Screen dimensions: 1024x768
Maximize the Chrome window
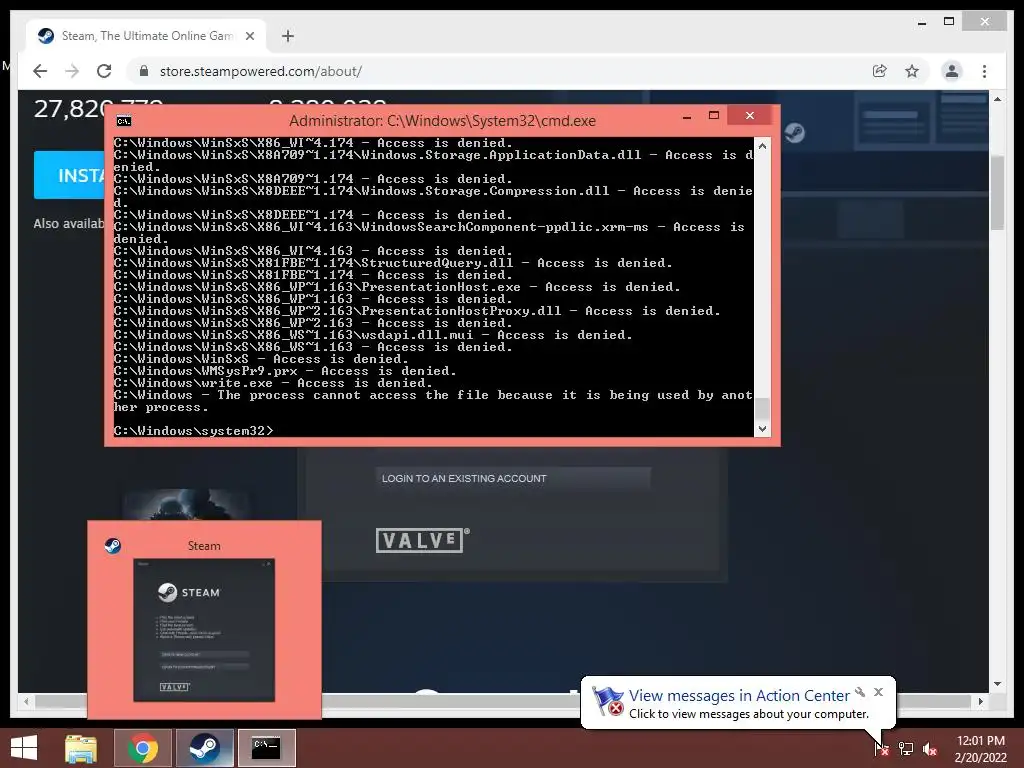click(x=949, y=22)
